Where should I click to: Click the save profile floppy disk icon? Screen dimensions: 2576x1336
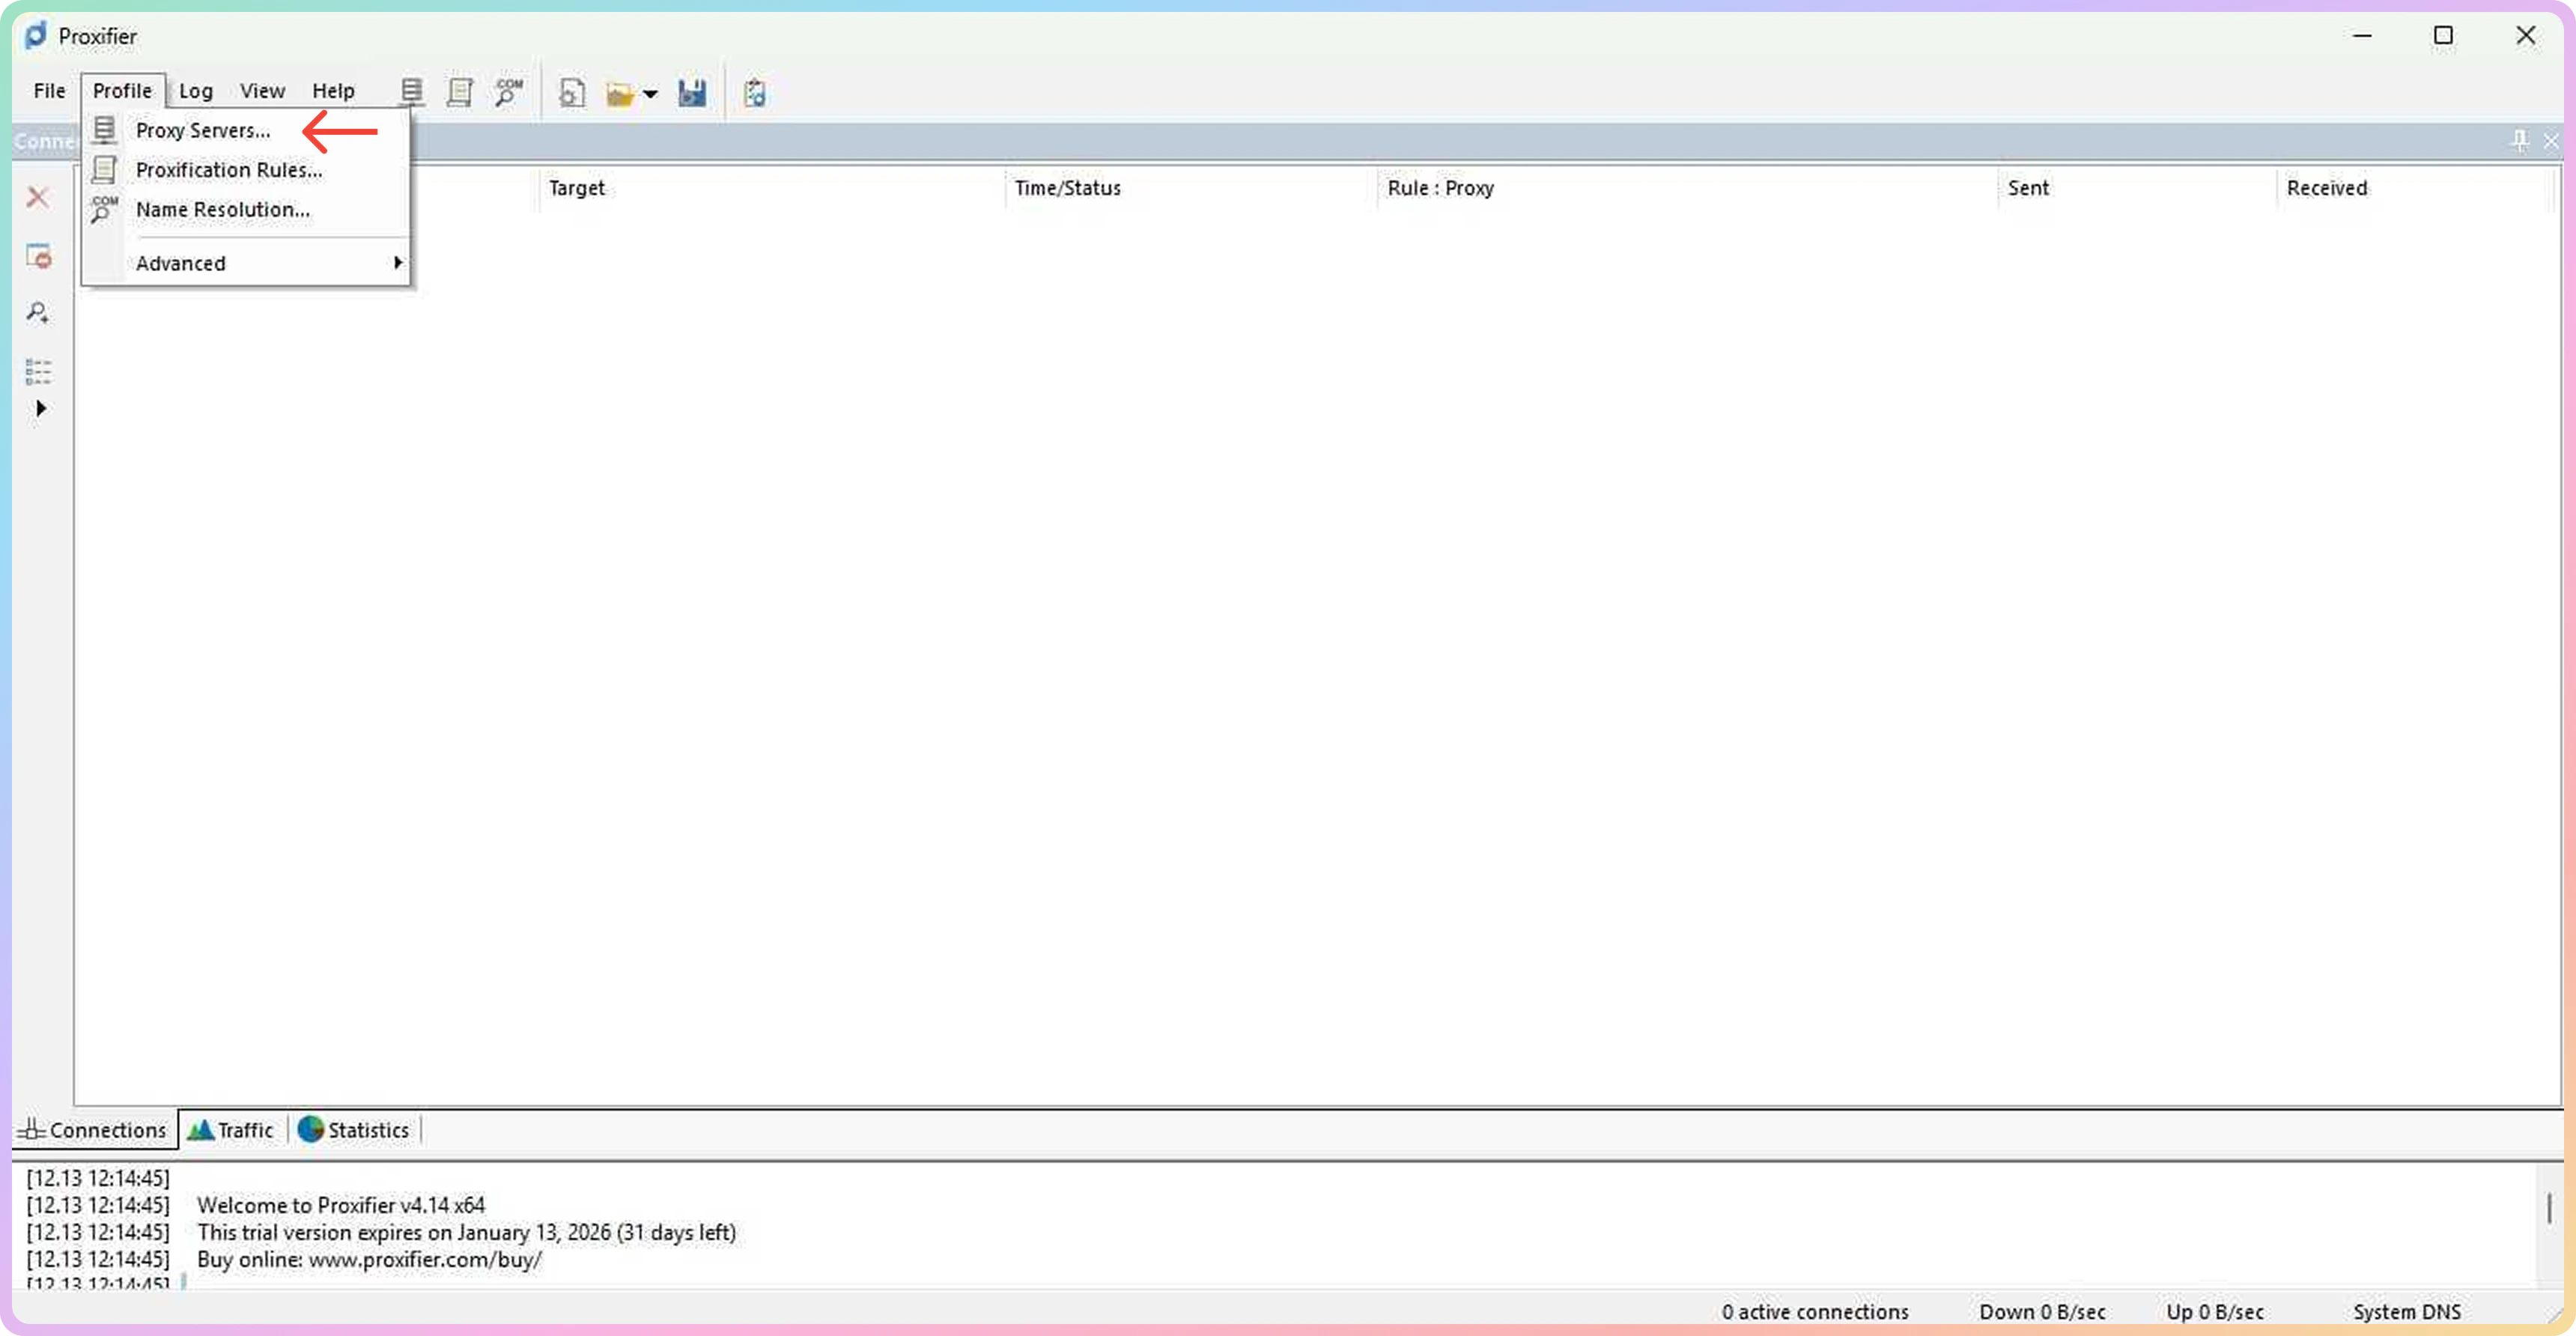click(692, 94)
